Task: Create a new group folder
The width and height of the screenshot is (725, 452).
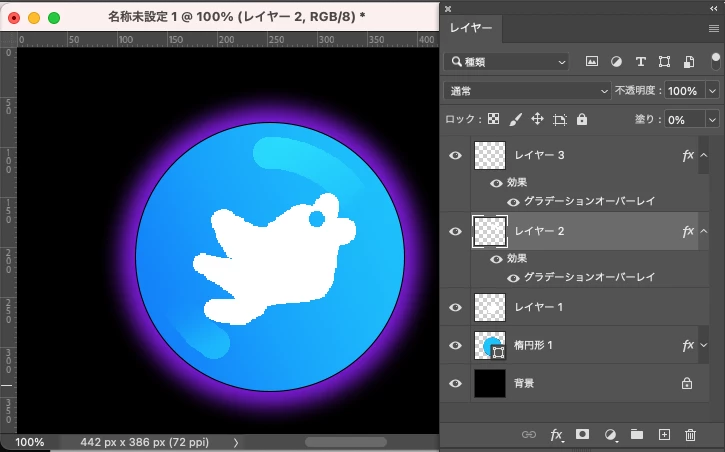Action: (x=637, y=434)
